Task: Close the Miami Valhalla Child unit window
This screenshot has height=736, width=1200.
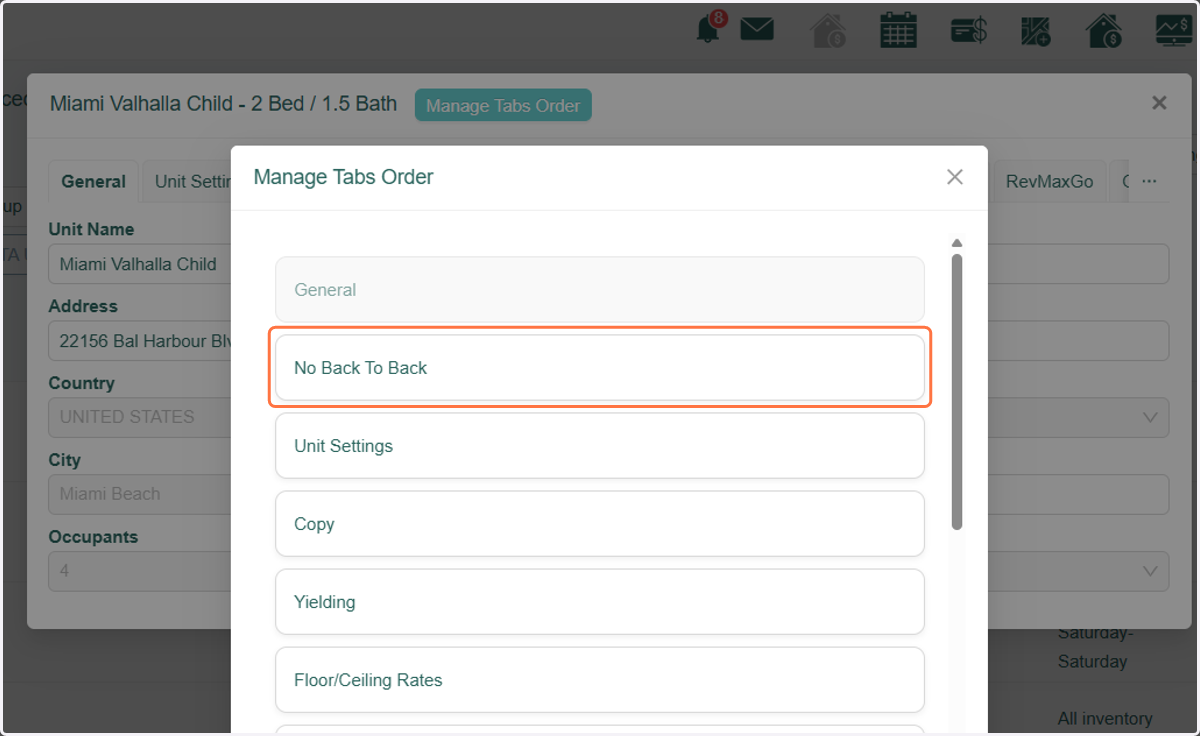Action: pos(1159,102)
